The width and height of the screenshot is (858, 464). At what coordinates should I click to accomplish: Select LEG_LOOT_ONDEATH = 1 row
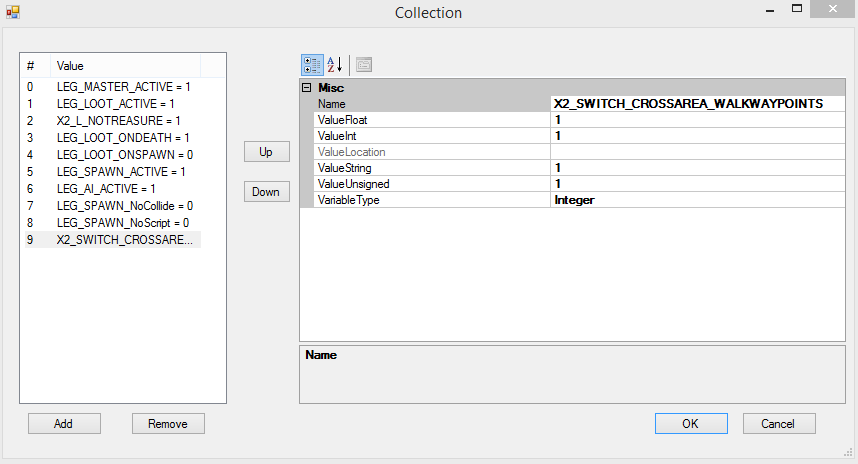click(x=113, y=137)
